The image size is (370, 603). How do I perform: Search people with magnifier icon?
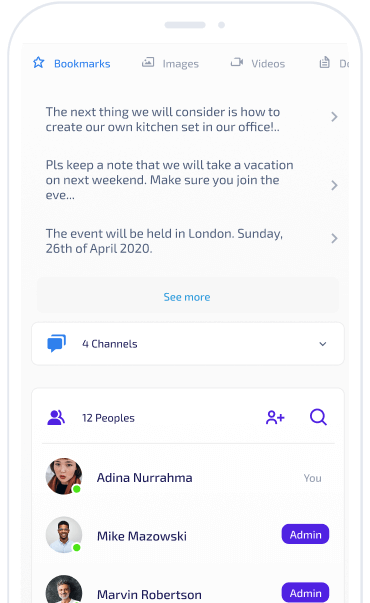tap(318, 417)
